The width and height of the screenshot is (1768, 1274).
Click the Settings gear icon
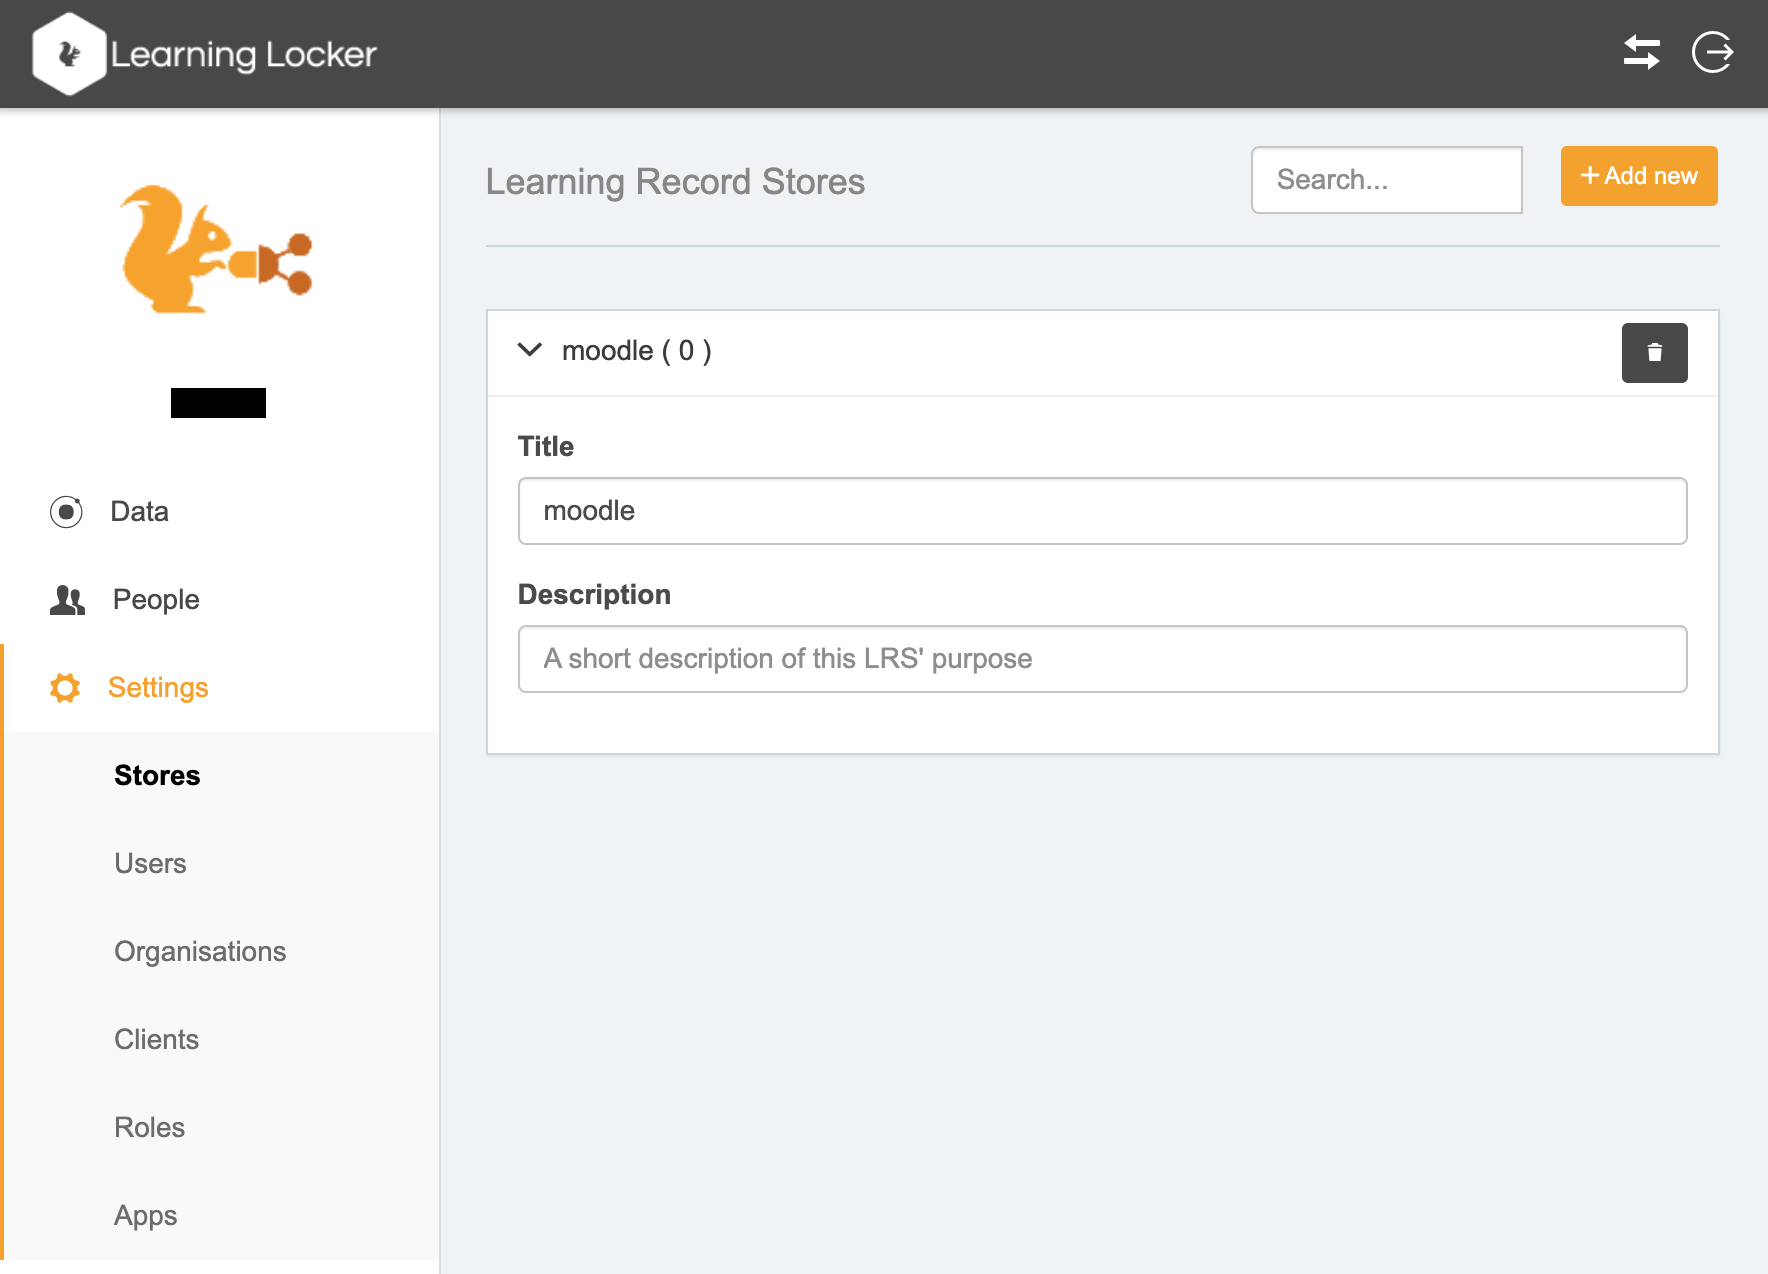tap(65, 688)
